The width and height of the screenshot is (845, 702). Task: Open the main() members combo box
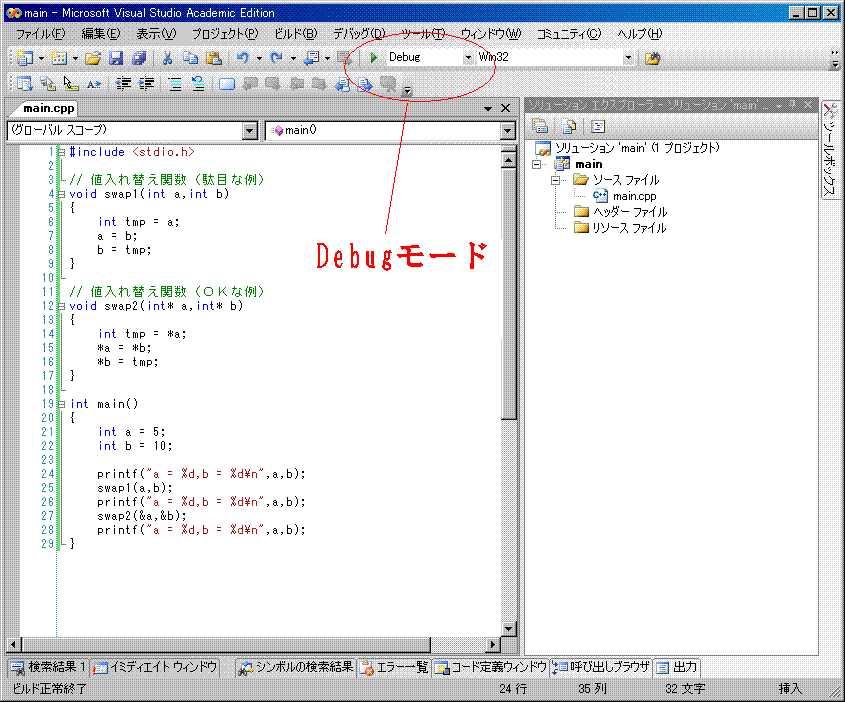[x=507, y=130]
